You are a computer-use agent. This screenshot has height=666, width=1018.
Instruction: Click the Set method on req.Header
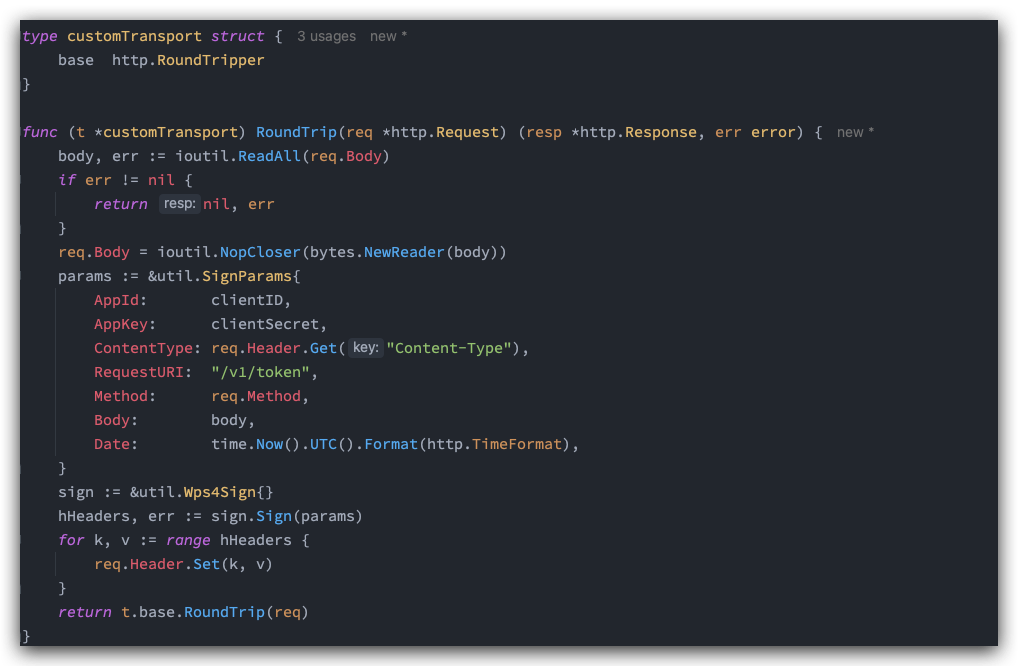tap(206, 564)
